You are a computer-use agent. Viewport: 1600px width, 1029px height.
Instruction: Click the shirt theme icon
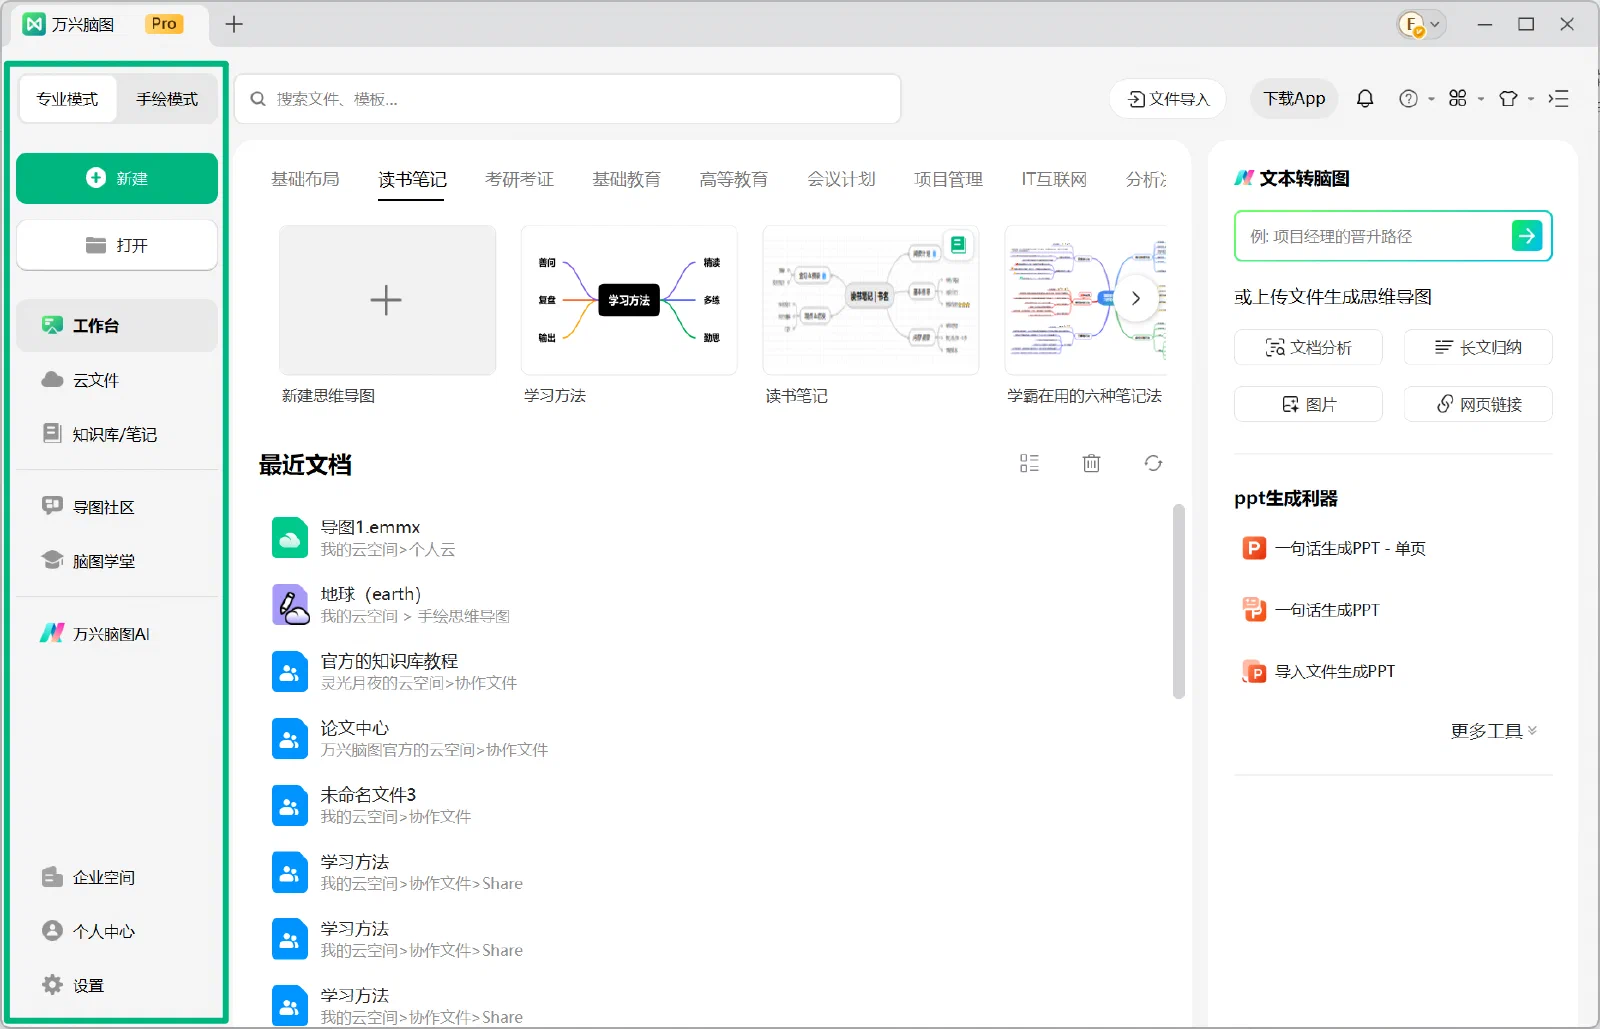(1508, 98)
